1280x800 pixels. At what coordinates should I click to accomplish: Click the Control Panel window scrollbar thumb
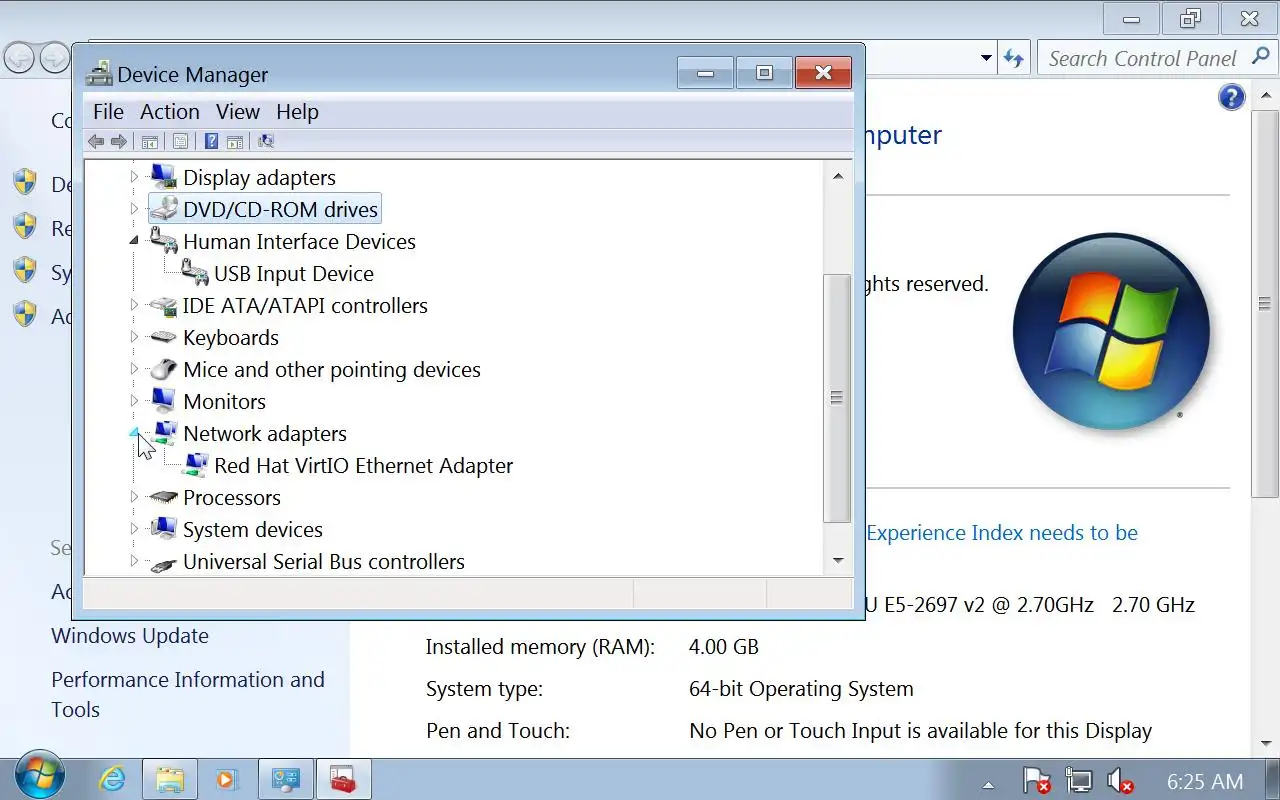pyautogui.click(x=1265, y=304)
